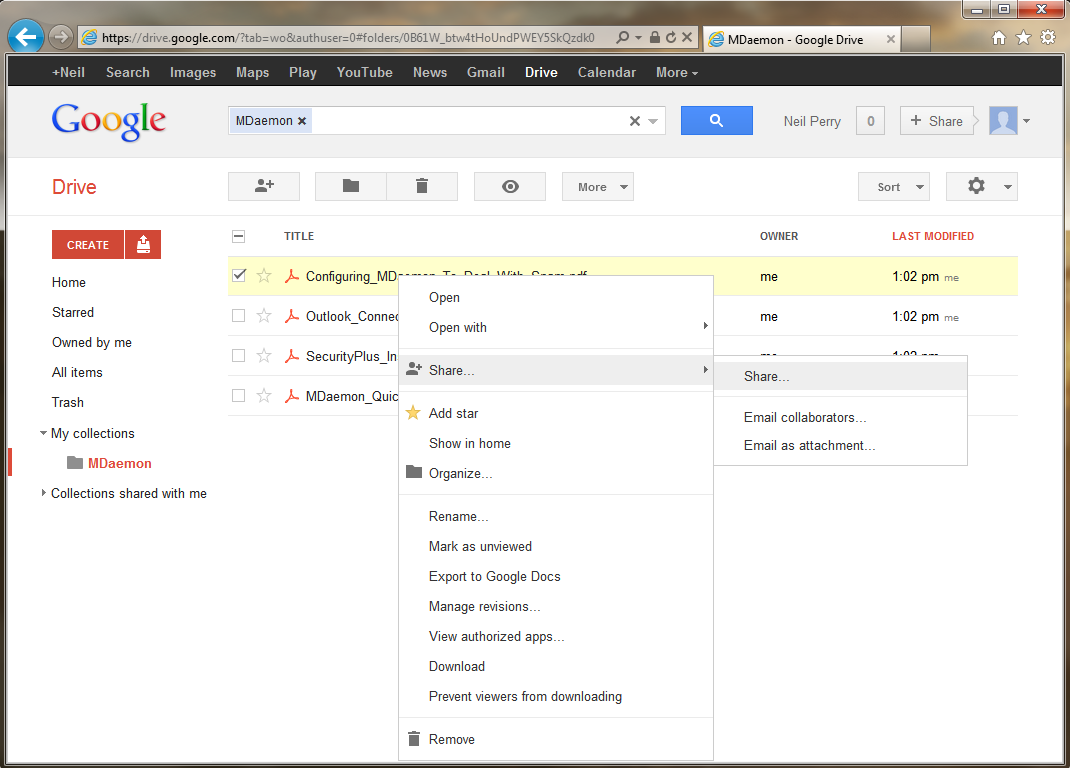Open Trash in sidebar

point(68,402)
